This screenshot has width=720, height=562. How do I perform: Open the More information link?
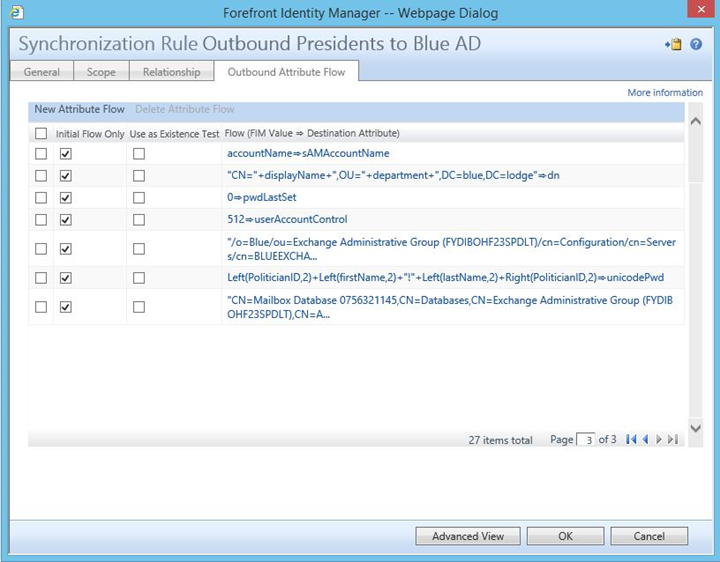point(665,92)
